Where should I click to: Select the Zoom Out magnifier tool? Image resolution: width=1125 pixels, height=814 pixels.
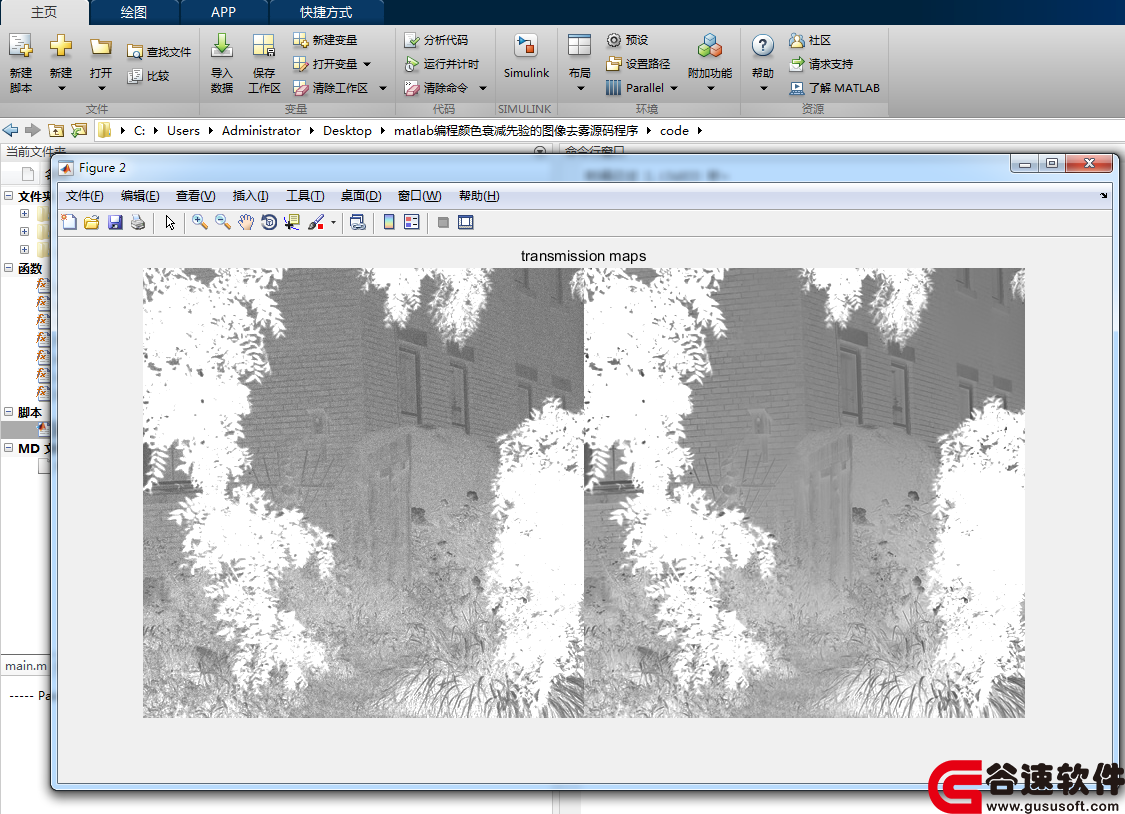click(x=222, y=222)
